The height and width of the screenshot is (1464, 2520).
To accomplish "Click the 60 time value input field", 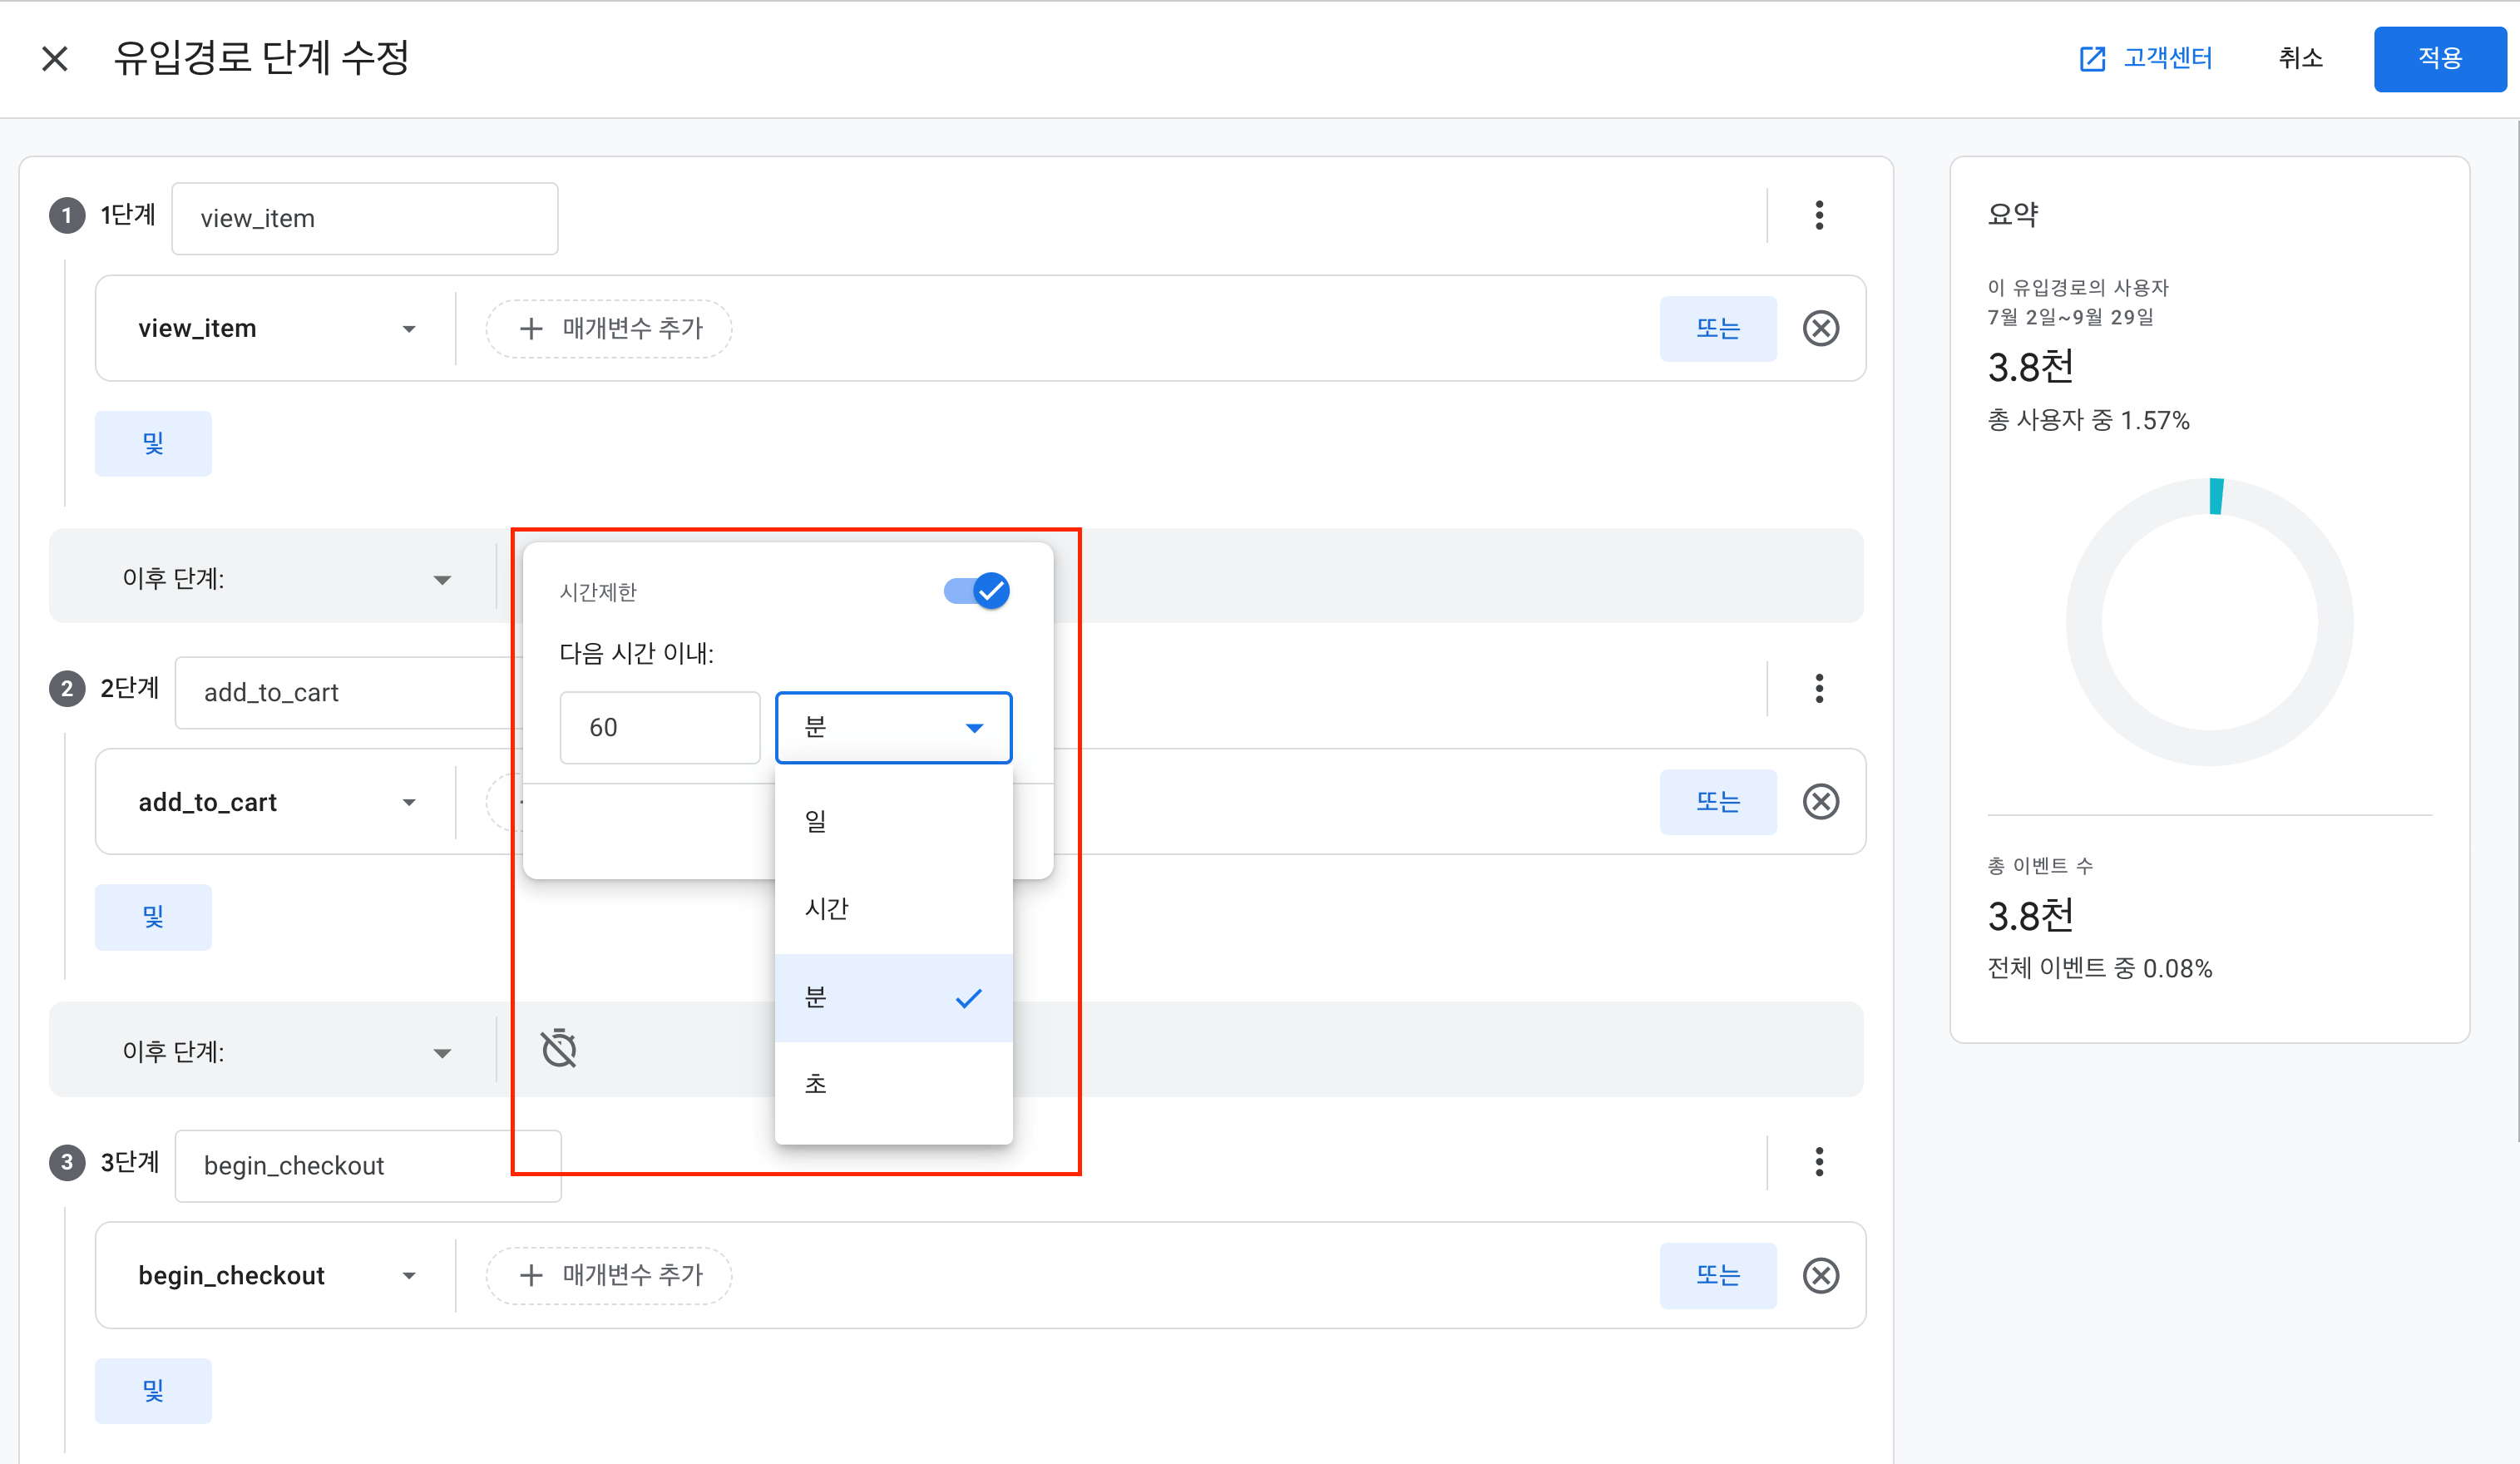I will coord(659,727).
